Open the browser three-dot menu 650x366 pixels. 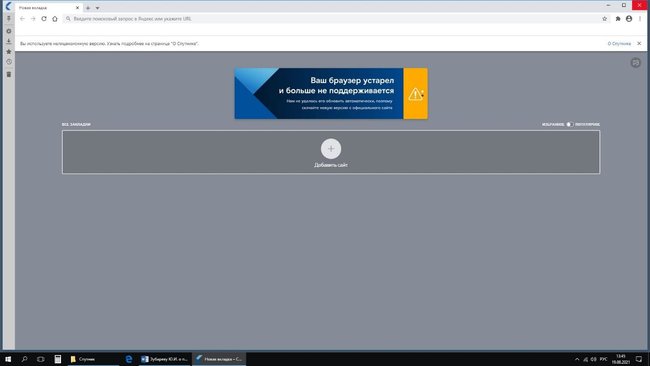coord(640,19)
